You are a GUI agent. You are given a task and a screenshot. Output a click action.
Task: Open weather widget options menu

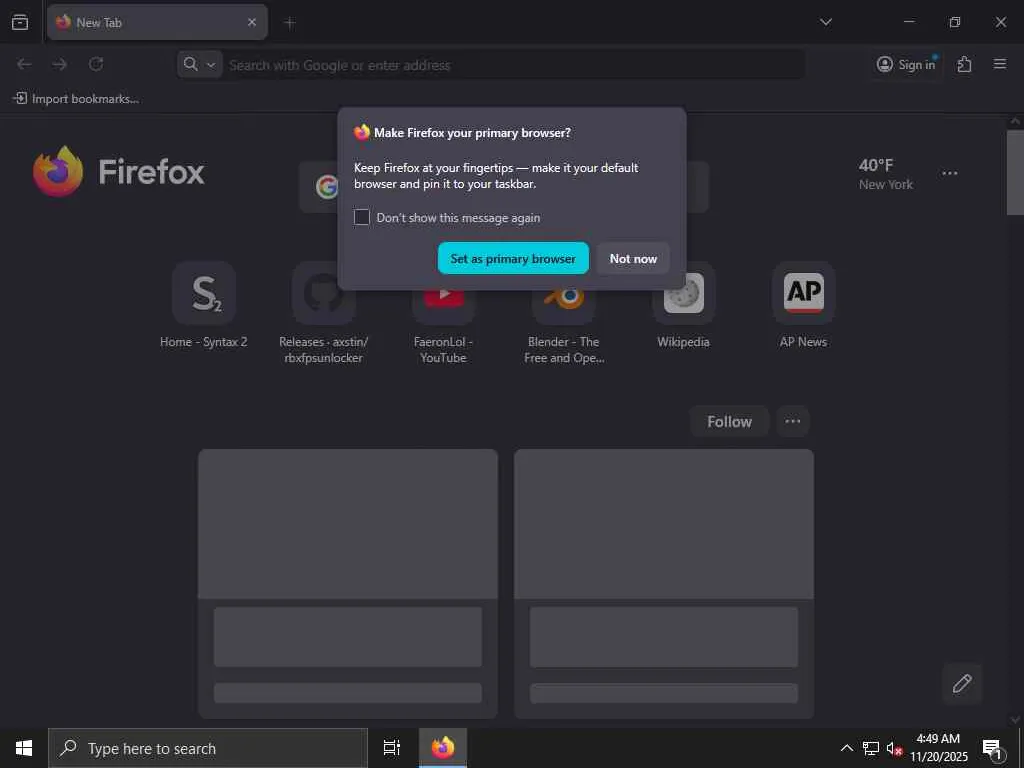pyautogui.click(x=950, y=173)
